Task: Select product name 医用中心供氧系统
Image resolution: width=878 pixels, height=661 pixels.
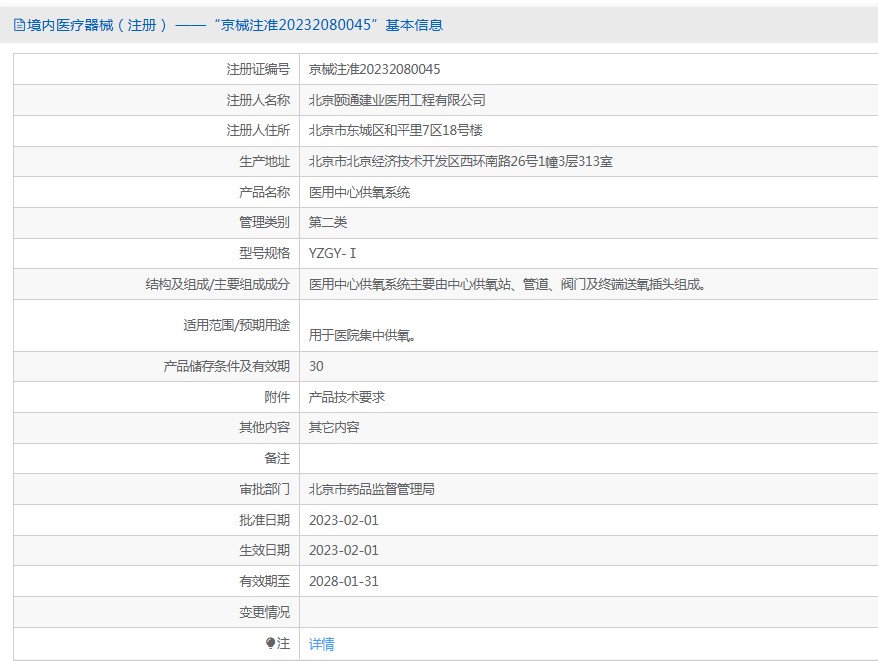Action: click(x=359, y=192)
